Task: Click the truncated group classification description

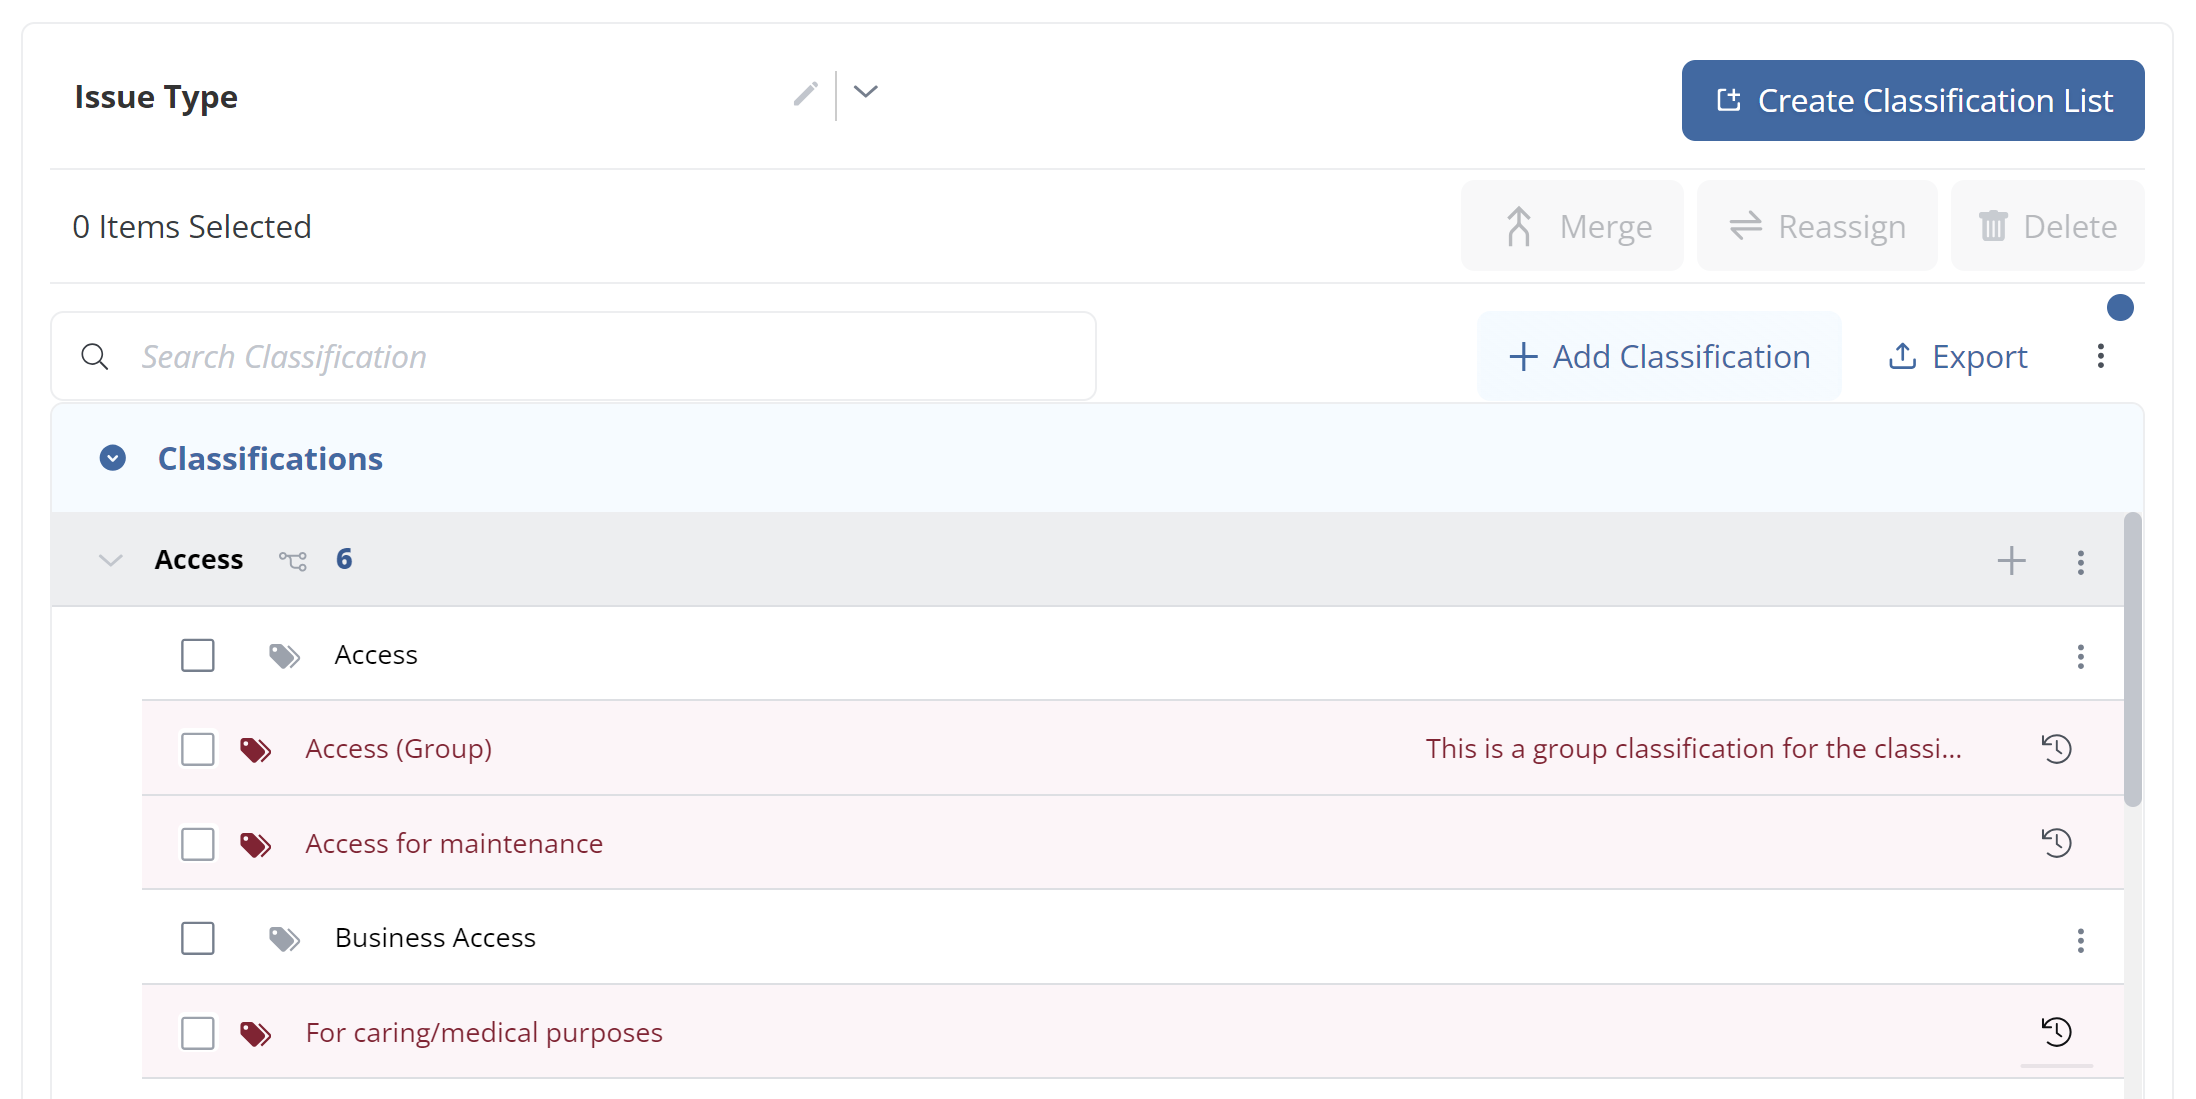Action: [1693, 749]
